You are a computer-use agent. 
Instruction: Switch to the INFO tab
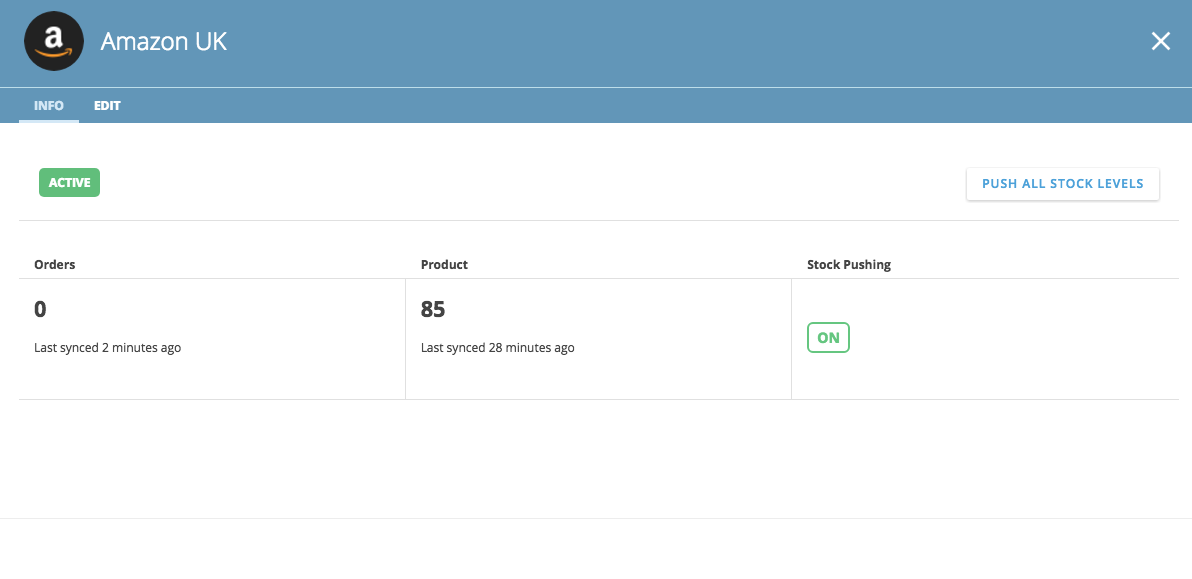(49, 106)
